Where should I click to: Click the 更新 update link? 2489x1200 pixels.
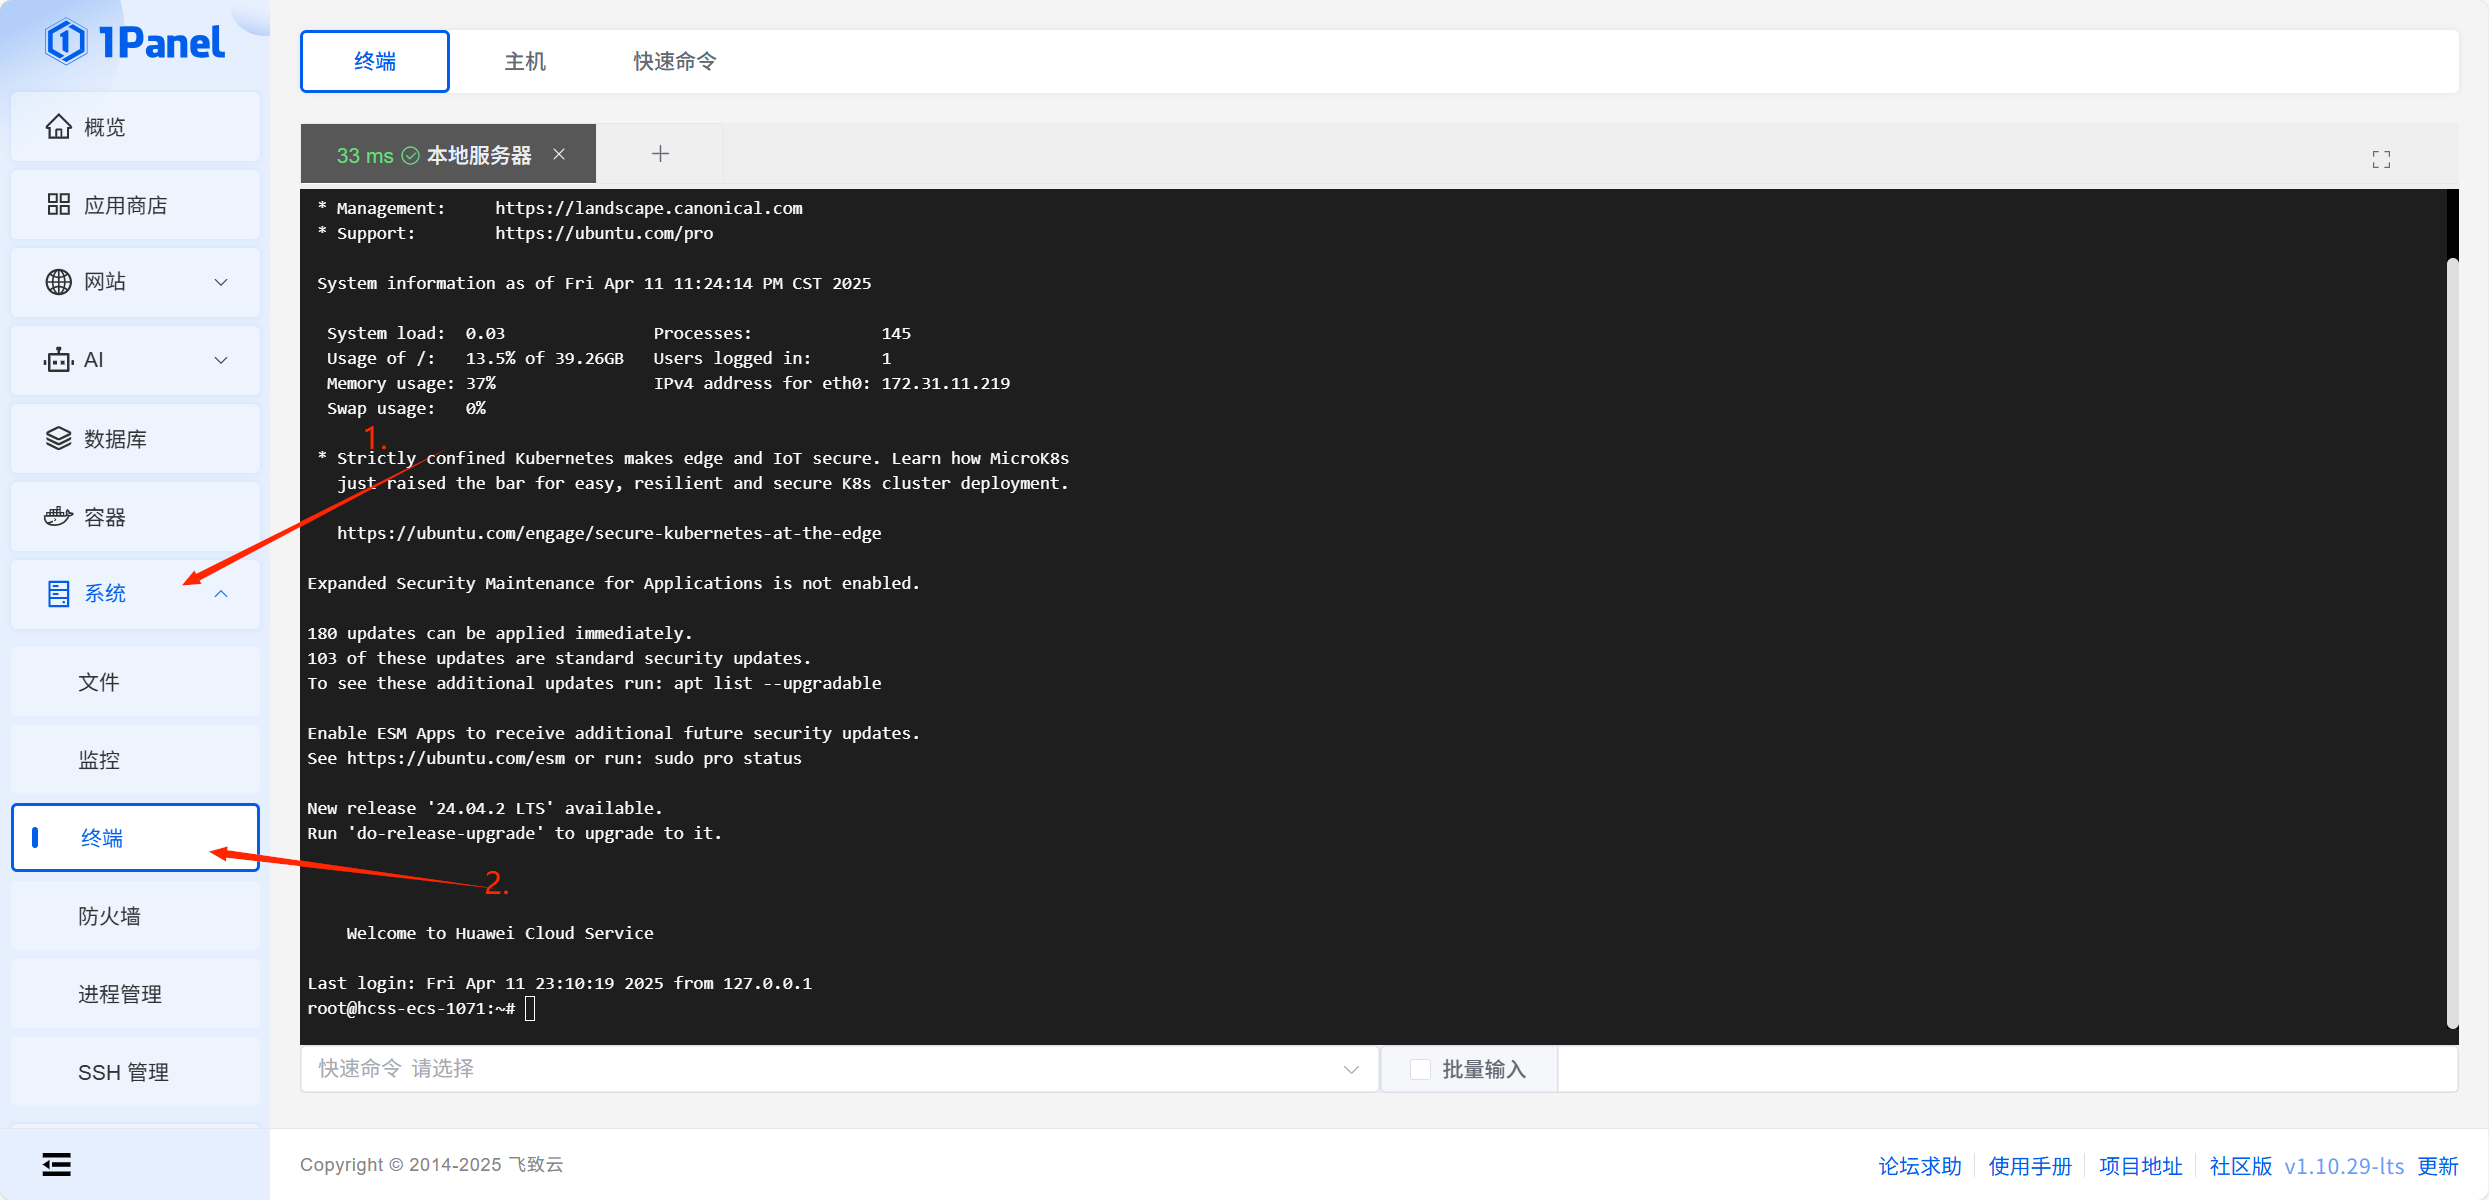click(x=2437, y=1166)
